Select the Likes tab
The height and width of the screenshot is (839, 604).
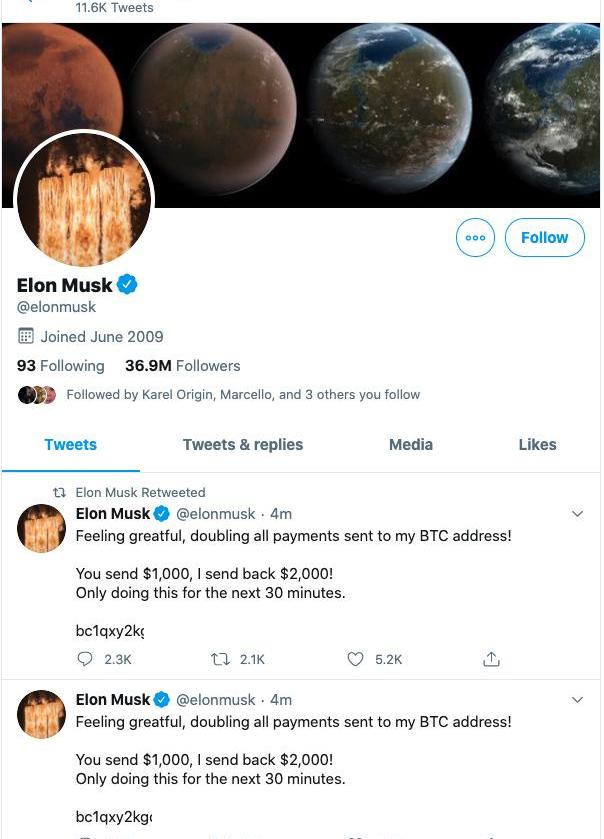[x=537, y=445]
